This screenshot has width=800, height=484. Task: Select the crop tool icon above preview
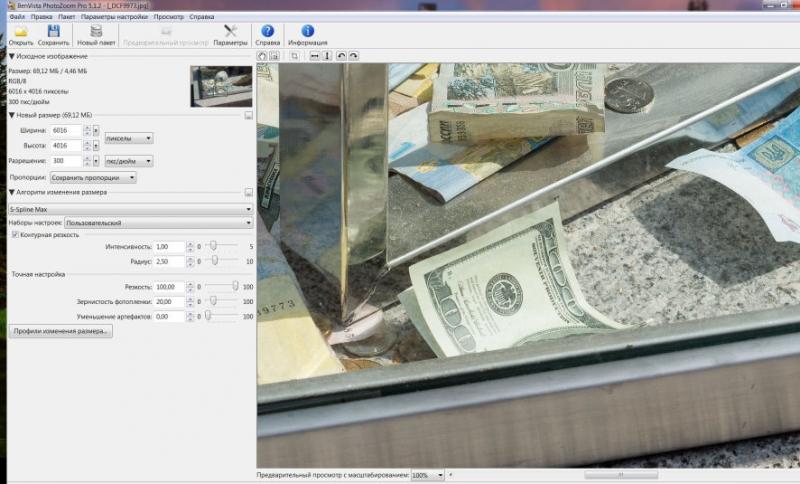click(x=294, y=56)
